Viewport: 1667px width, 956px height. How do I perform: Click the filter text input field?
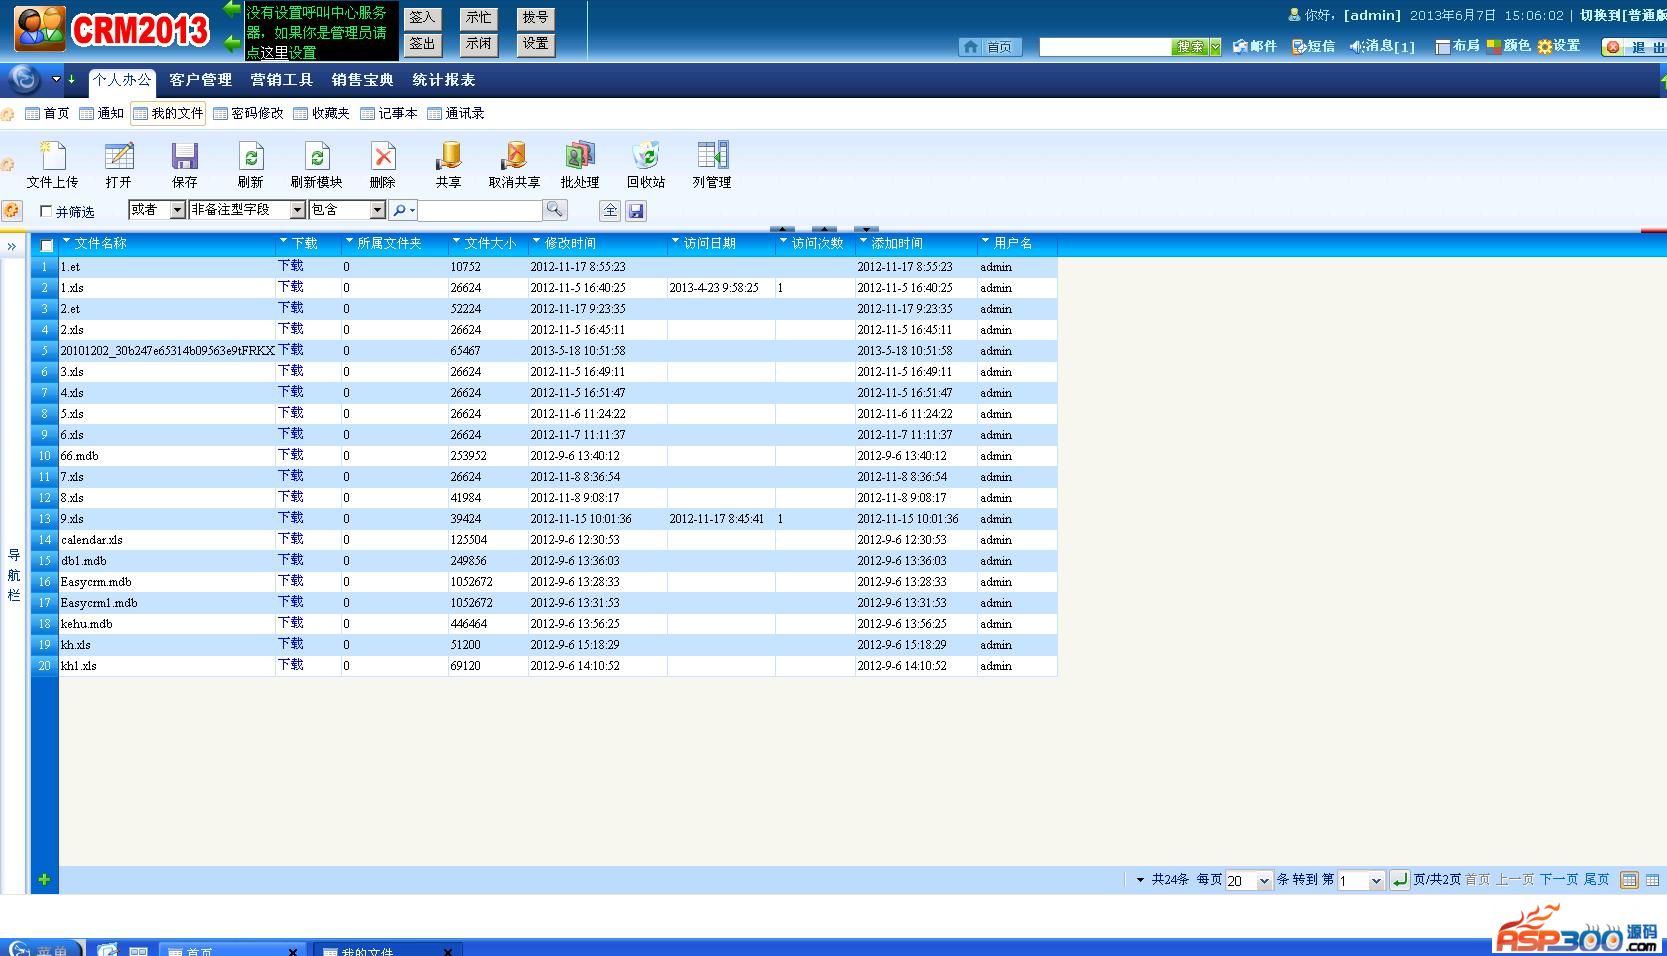tap(479, 210)
